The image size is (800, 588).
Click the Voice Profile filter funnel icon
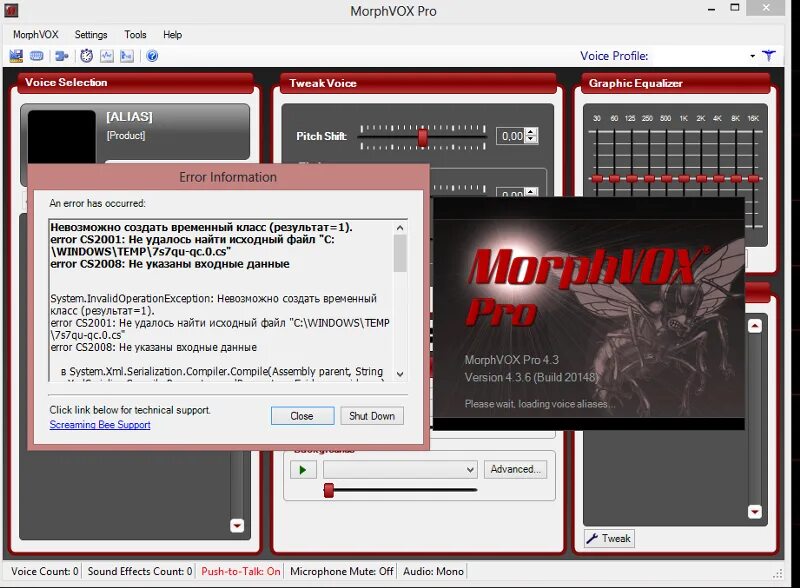(769, 56)
